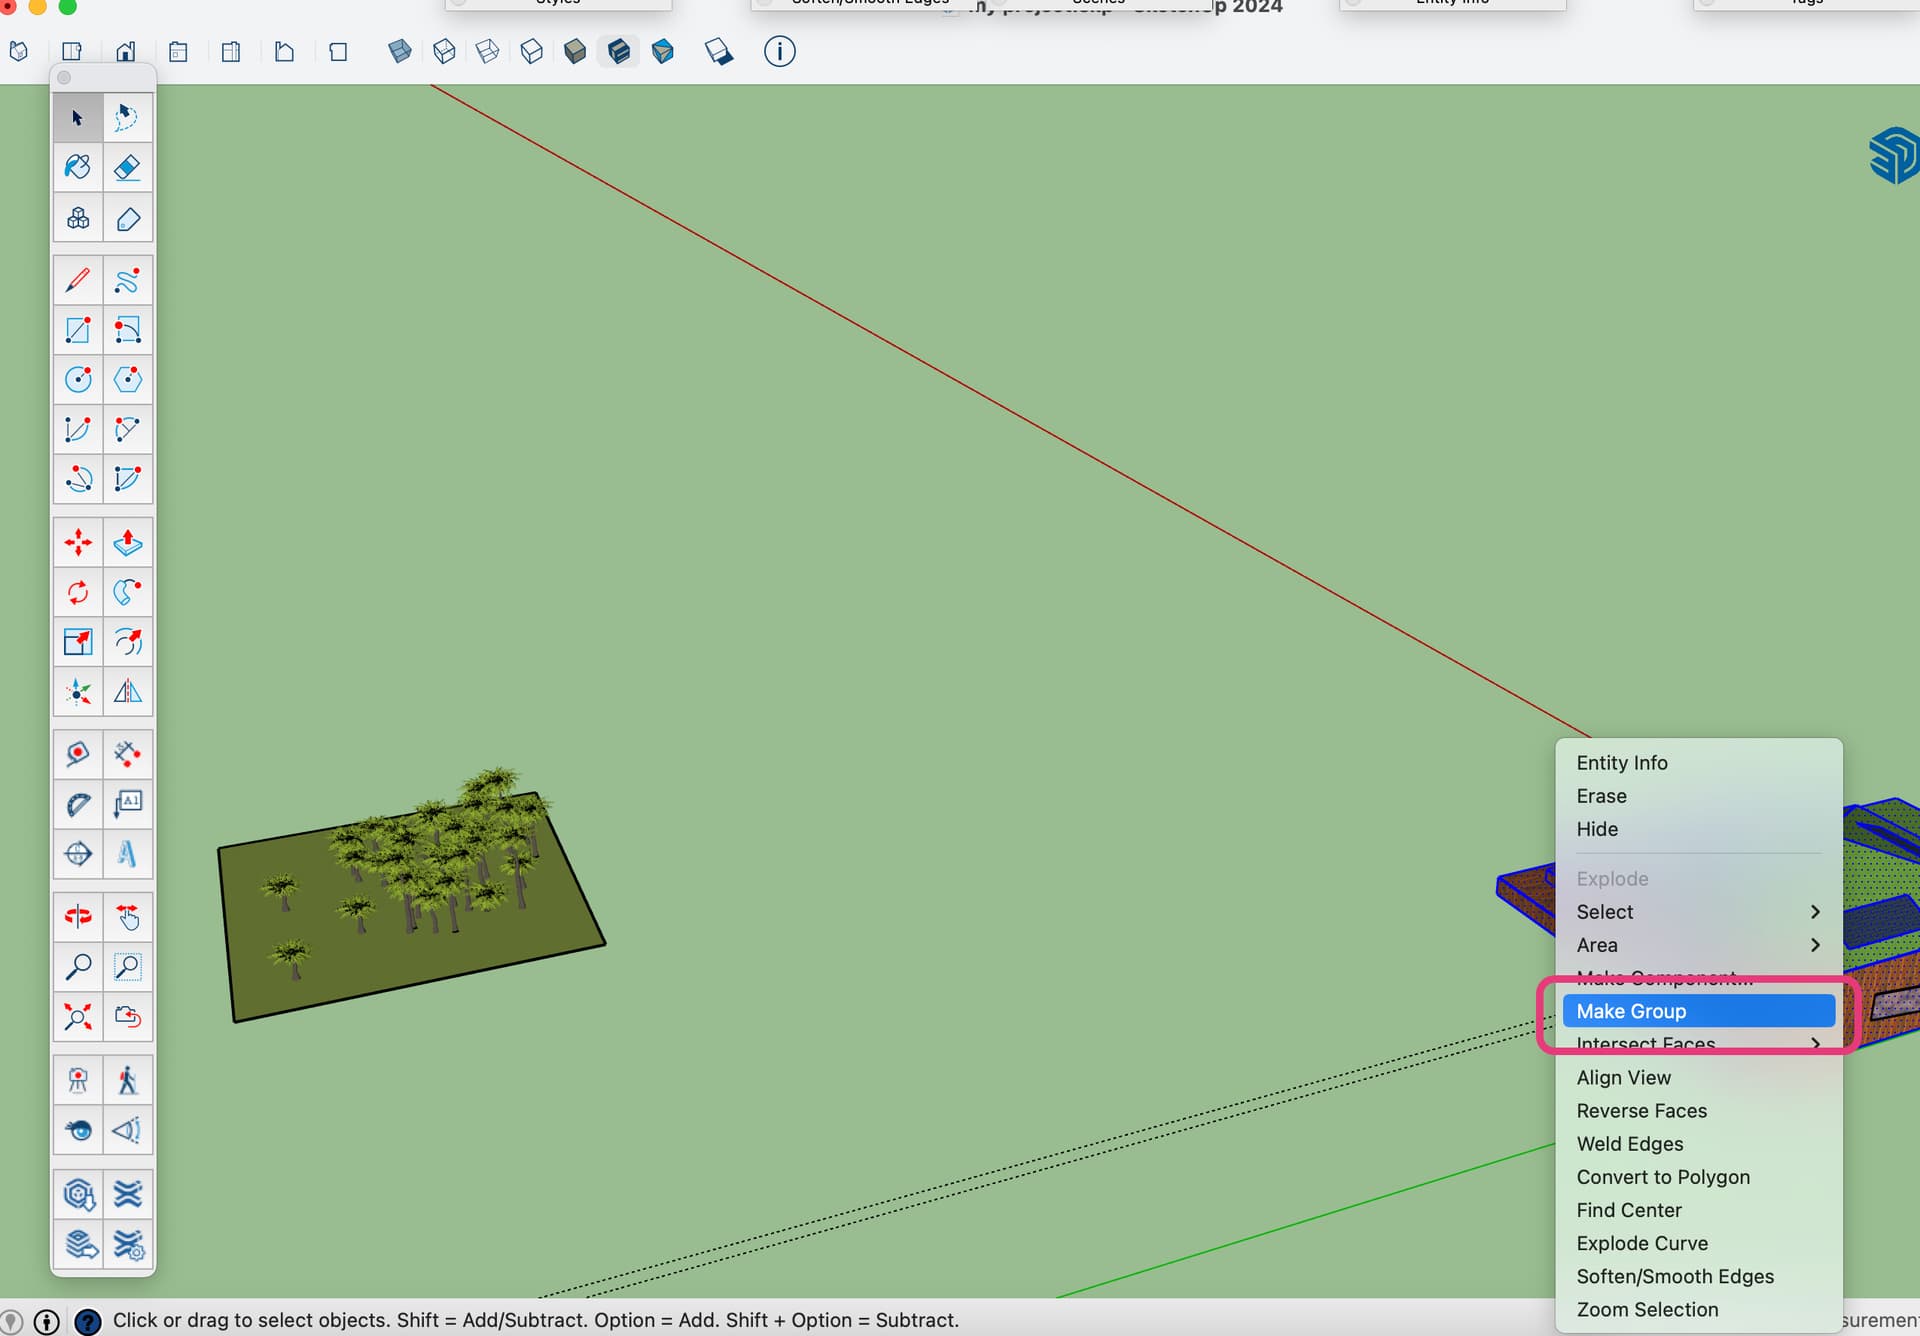This screenshot has width=1920, height=1336.
Task: Open Model Info from top toolbar
Action: coord(779,51)
